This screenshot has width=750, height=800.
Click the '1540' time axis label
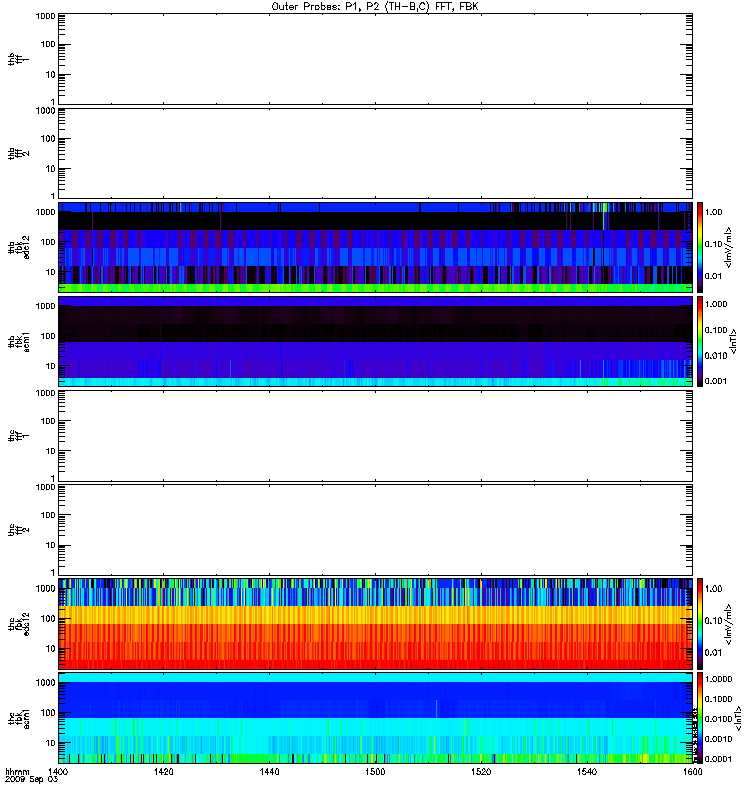click(587, 771)
